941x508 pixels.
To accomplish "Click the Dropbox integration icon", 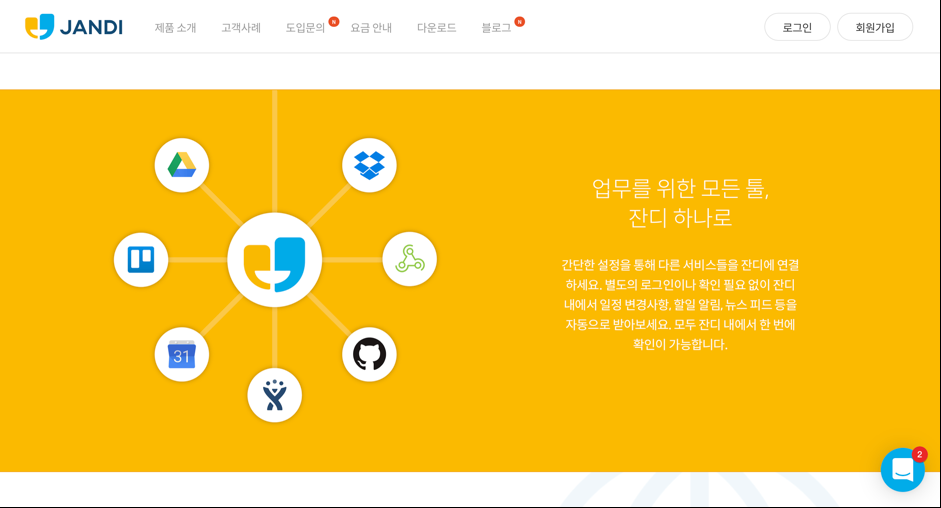I will pos(369,165).
